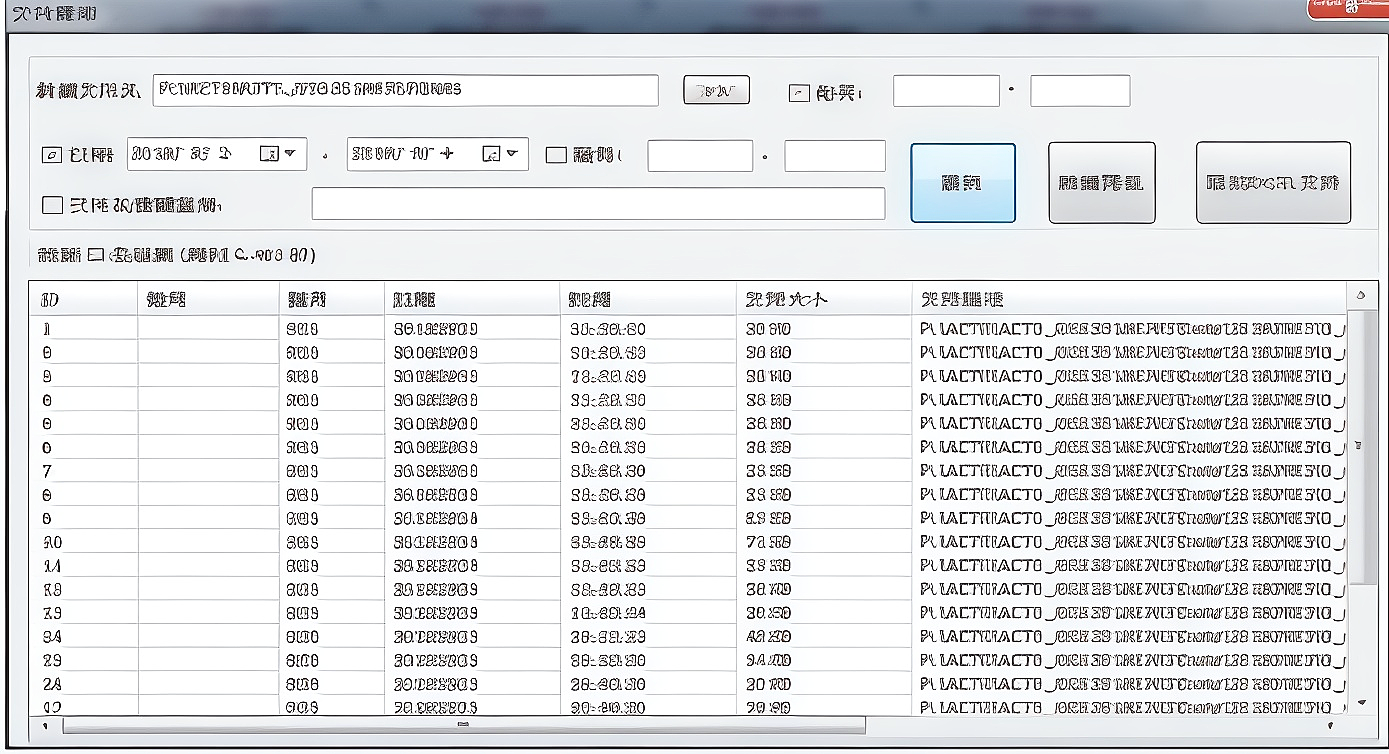
Task: Click the horizontal scrollbar's left arrow
Action: (46, 725)
